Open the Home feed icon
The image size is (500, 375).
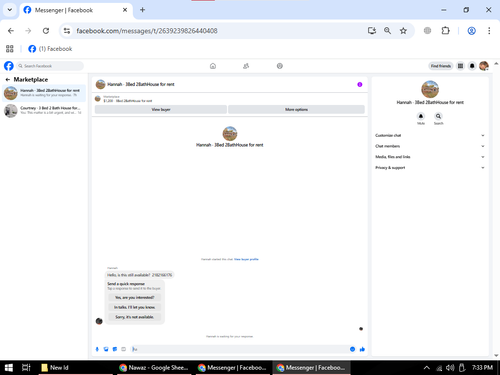pyautogui.click(x=213, y=66)
